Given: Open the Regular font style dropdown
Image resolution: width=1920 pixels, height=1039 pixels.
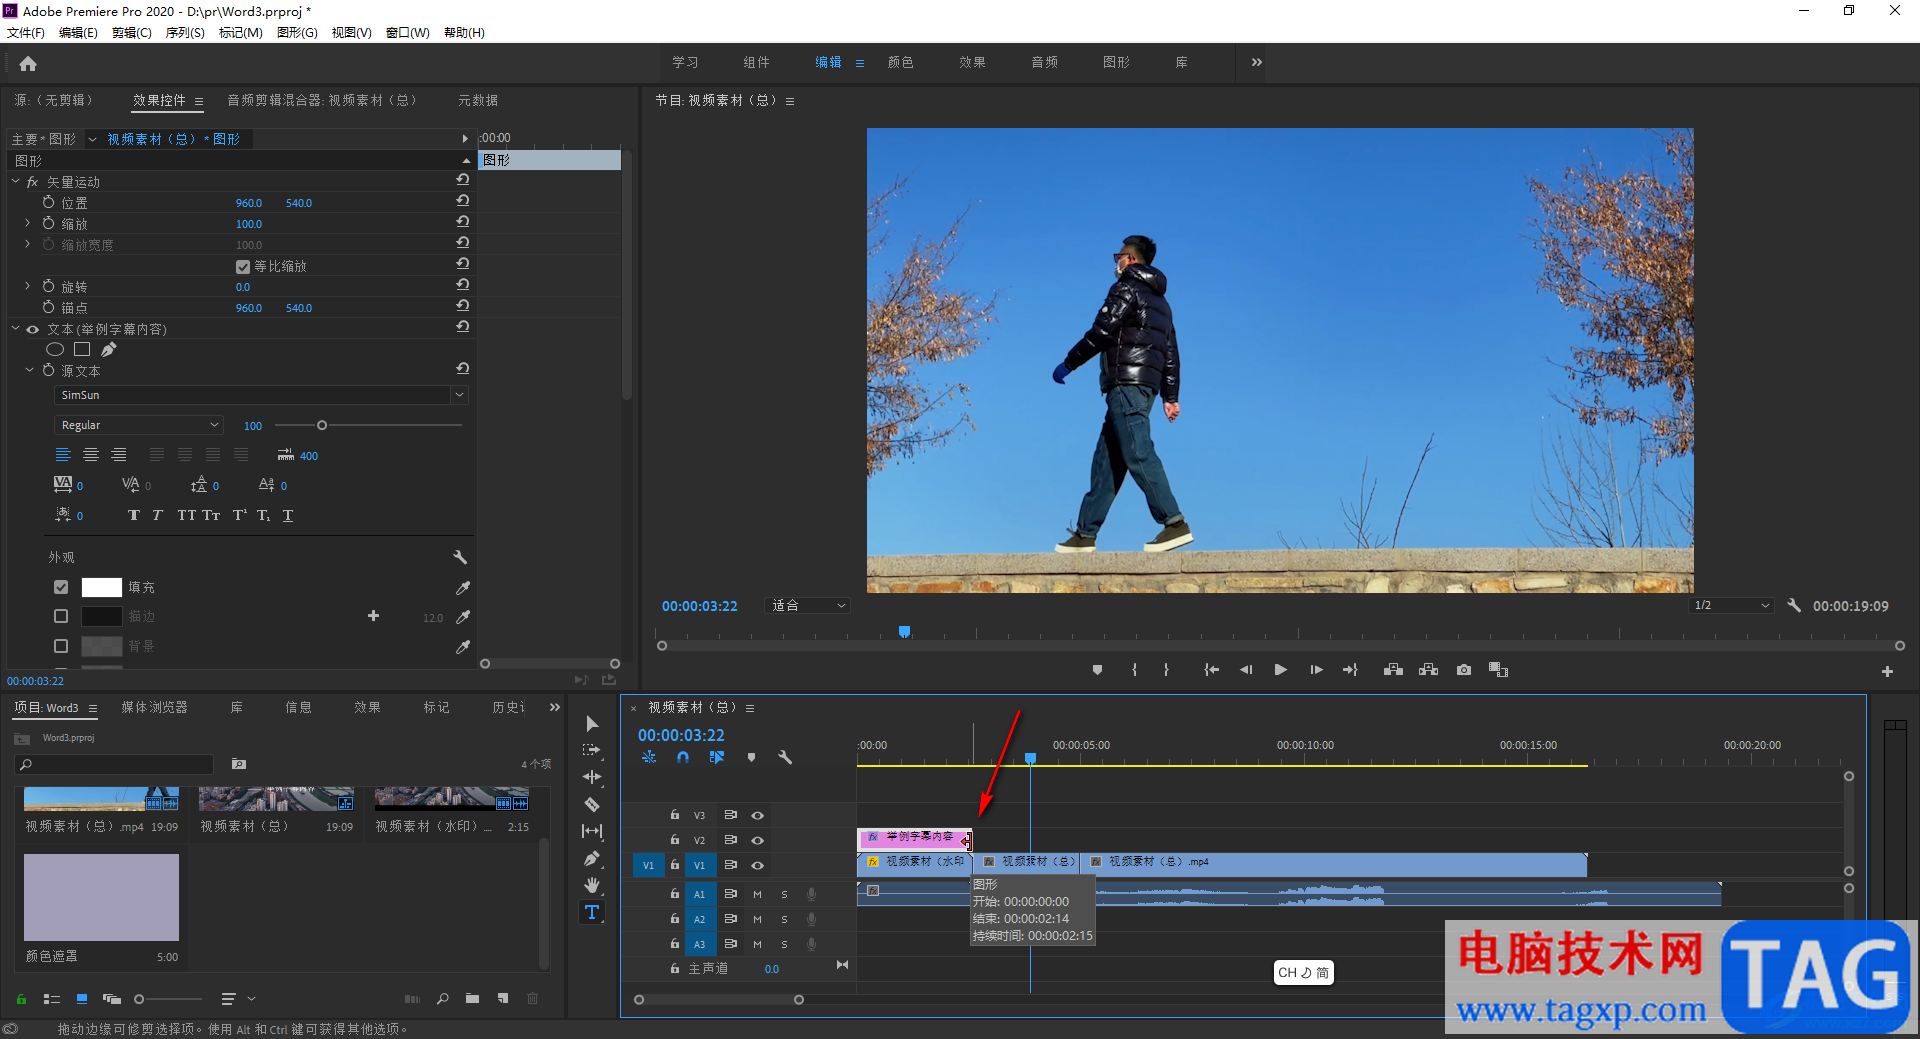Looking at the screenshot, I should click(138, 425).
